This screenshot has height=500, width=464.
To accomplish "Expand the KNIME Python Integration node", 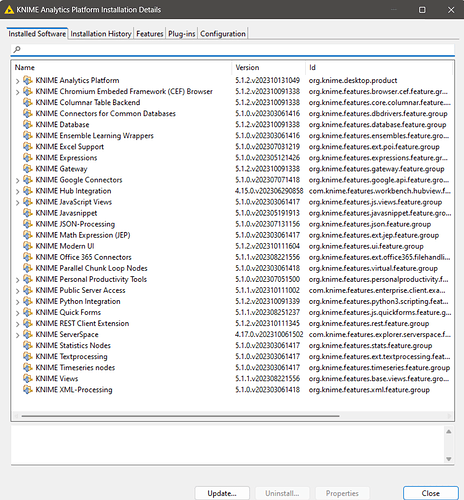I will tap(17, 302).
